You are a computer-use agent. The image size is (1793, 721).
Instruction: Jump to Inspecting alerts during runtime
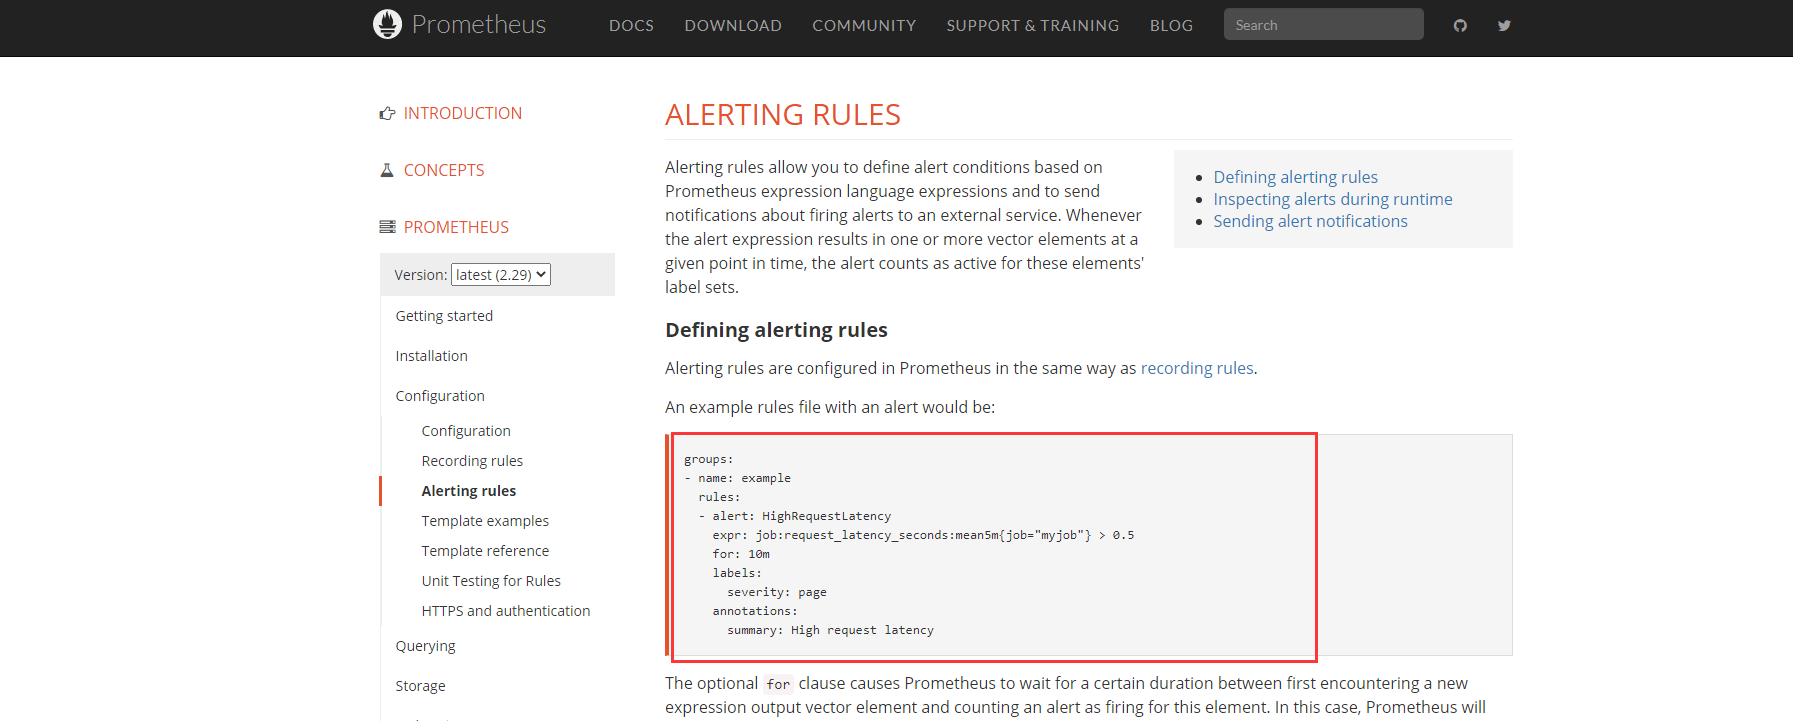click(1333, 199)
